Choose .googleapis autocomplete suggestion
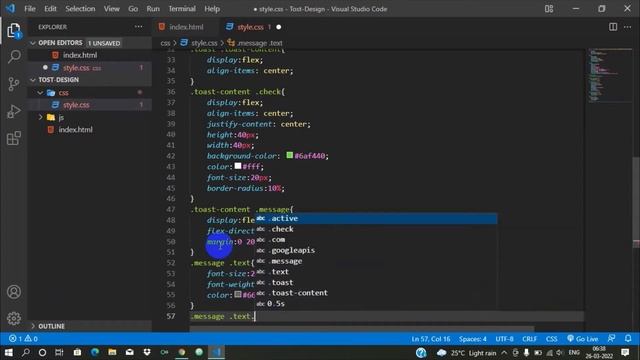Viewport: 640px width, 360px height. (376, 250)
